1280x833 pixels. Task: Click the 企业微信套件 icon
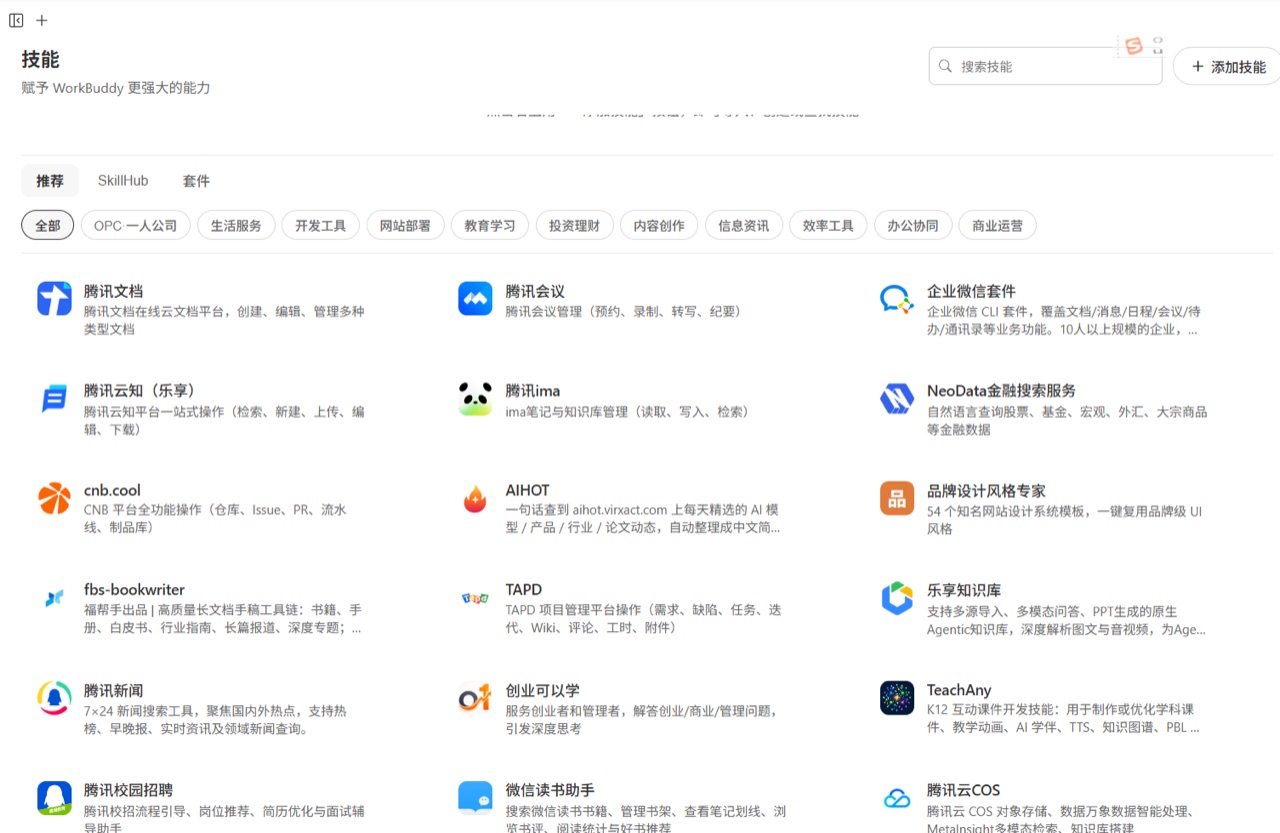coord(897,298)
